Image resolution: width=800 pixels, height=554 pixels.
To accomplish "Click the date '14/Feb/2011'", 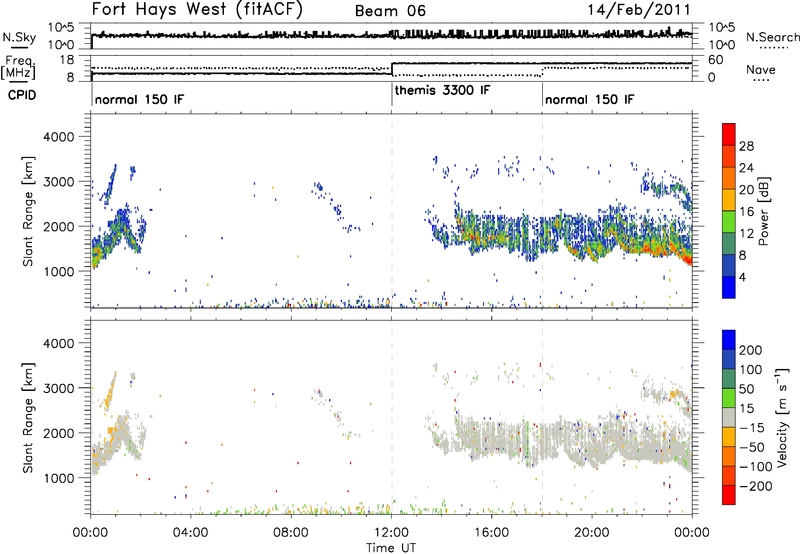I will click(639, 10).
